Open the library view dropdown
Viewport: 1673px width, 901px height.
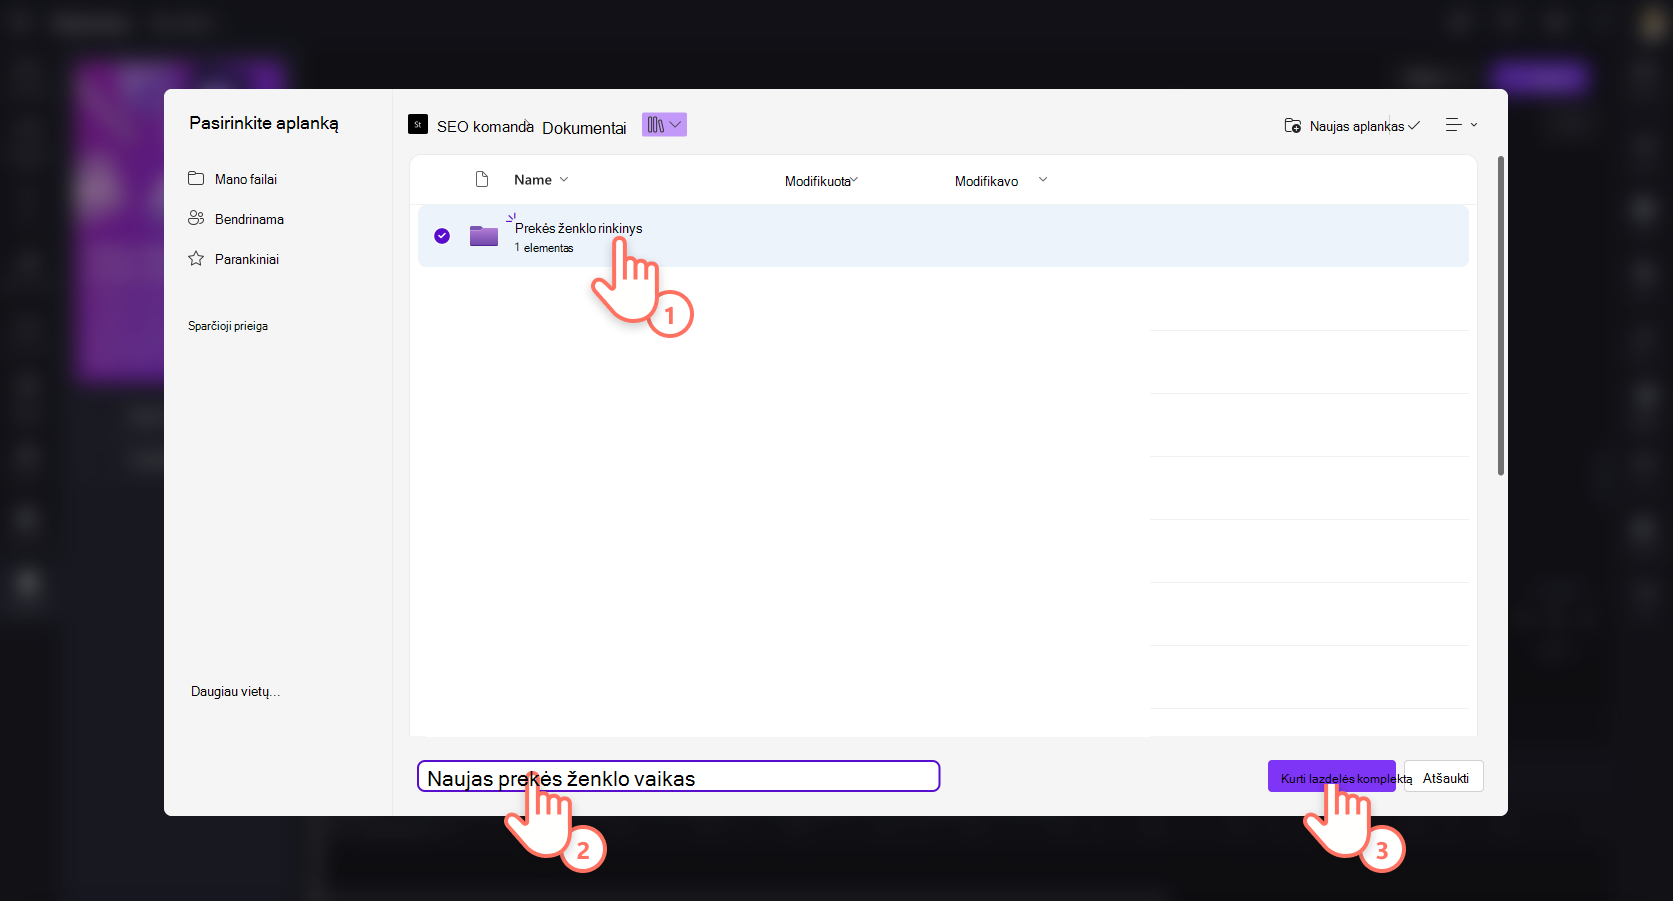[664, 125]
